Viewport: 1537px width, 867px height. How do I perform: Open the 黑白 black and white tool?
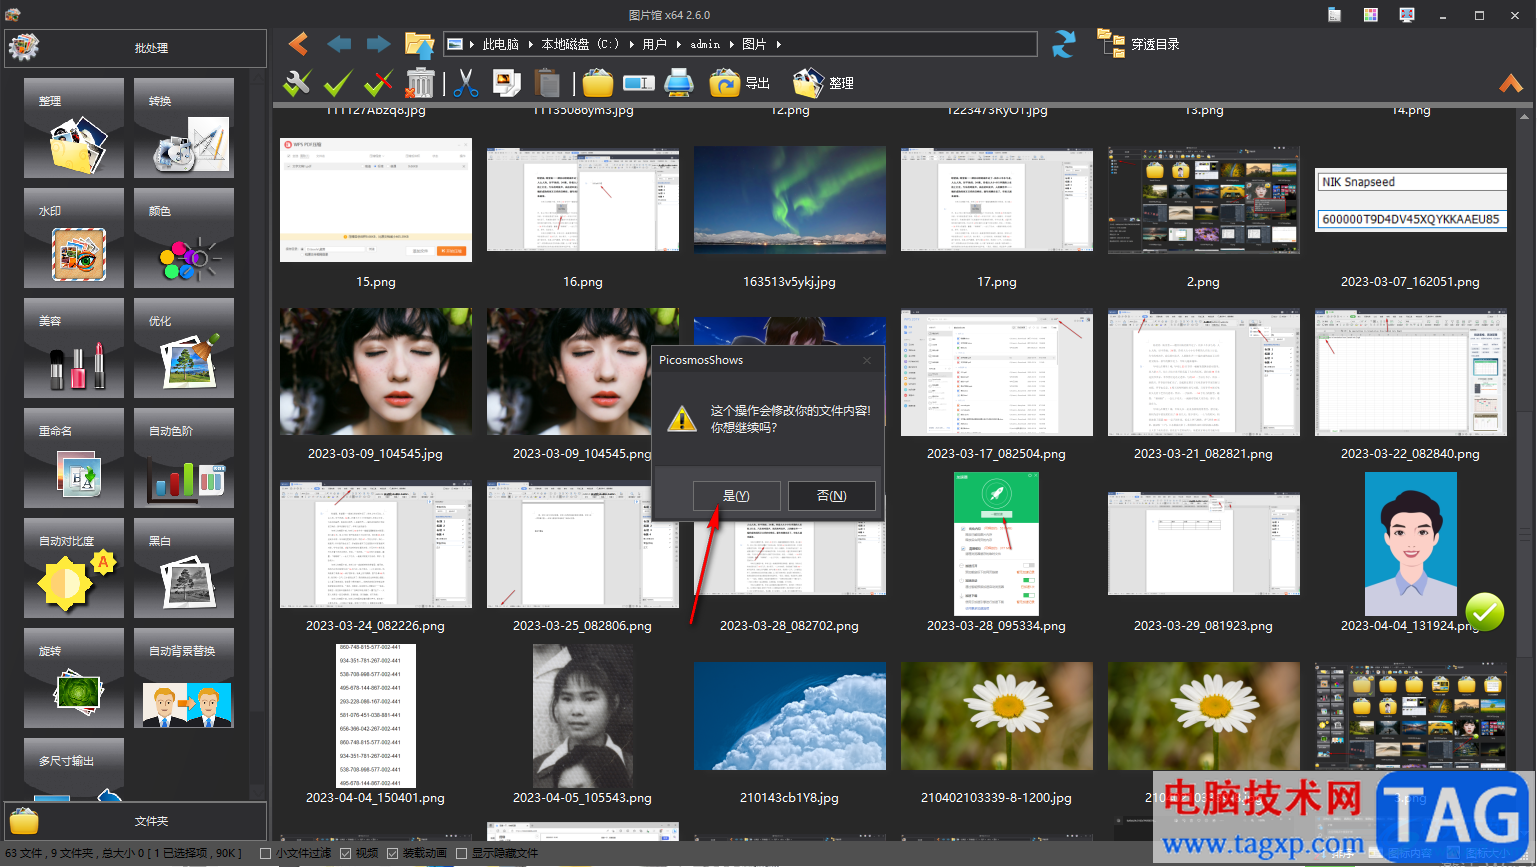click(x=184, y=568)
